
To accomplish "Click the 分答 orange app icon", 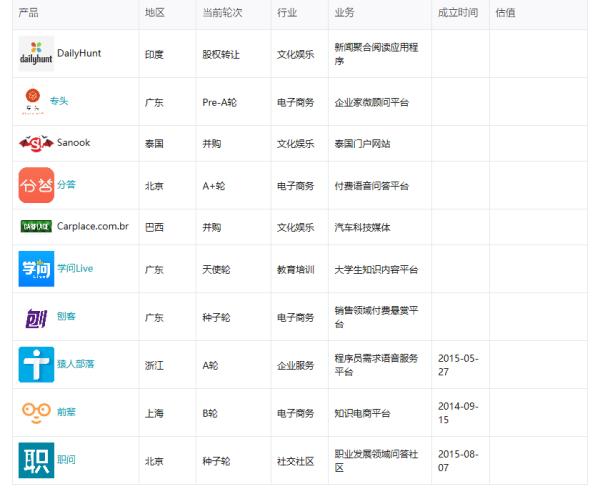I will (x=36, y=185).
